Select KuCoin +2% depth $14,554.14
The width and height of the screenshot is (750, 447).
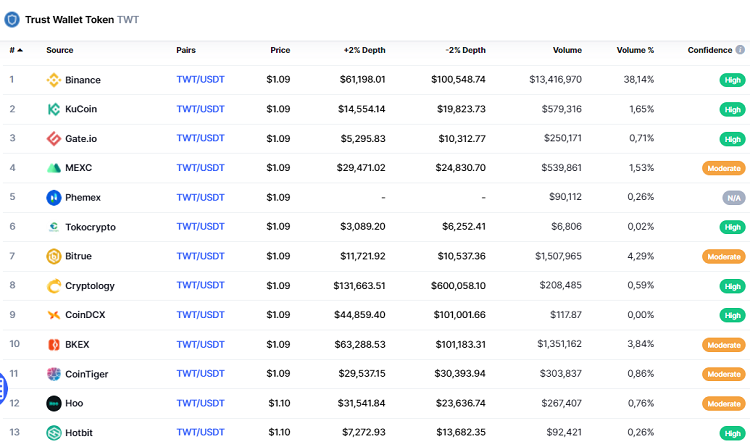pyautogui.click(x=362, y=109)
